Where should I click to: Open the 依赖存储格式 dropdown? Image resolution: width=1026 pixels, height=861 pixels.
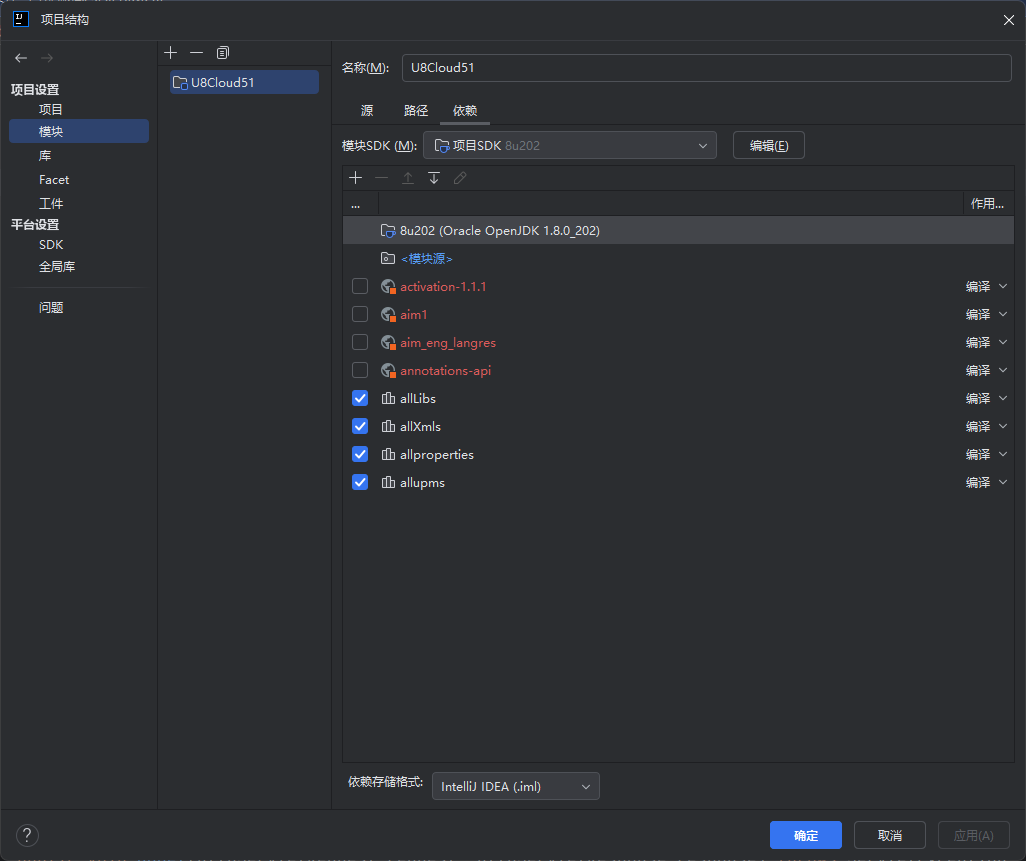click(515, 786)
